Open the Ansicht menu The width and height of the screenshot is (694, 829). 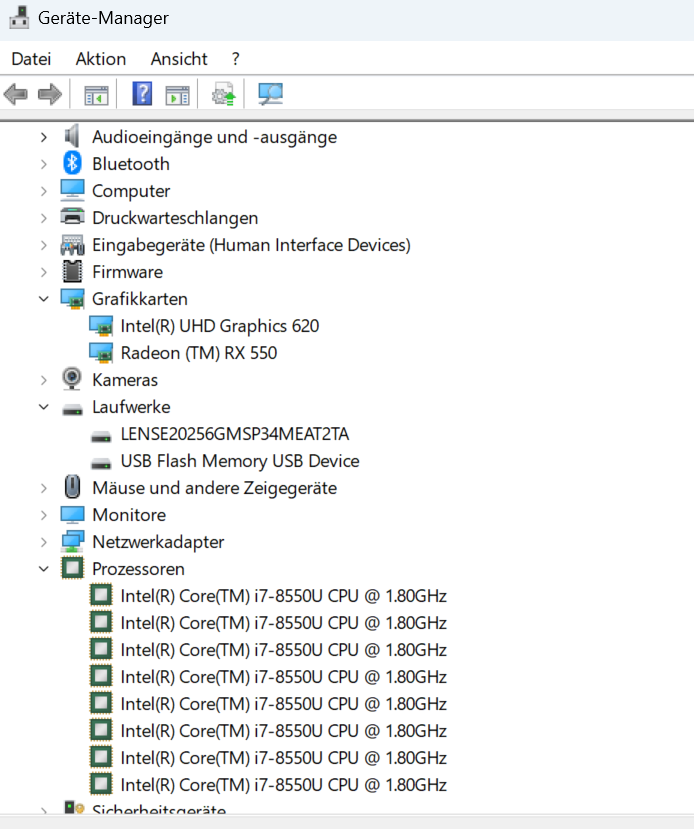(x=179, y=59)
